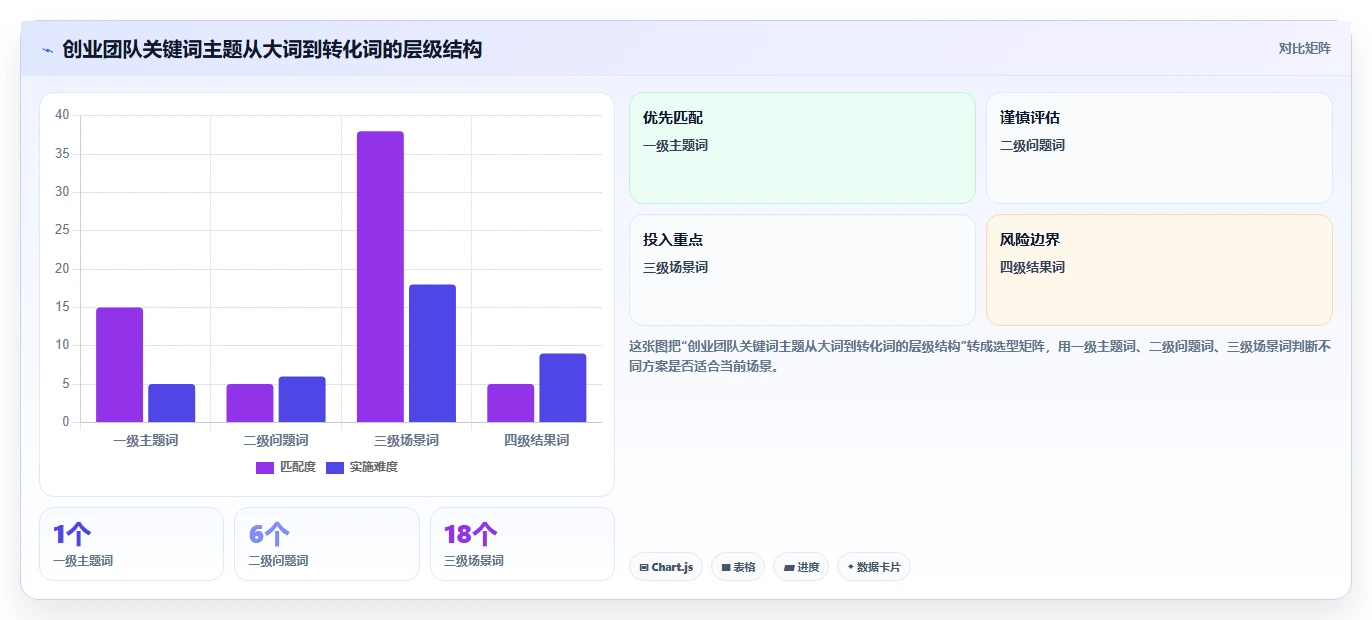Click the 进度 tag chip
The image size is (1372, 620).
(x=801, y=567)
